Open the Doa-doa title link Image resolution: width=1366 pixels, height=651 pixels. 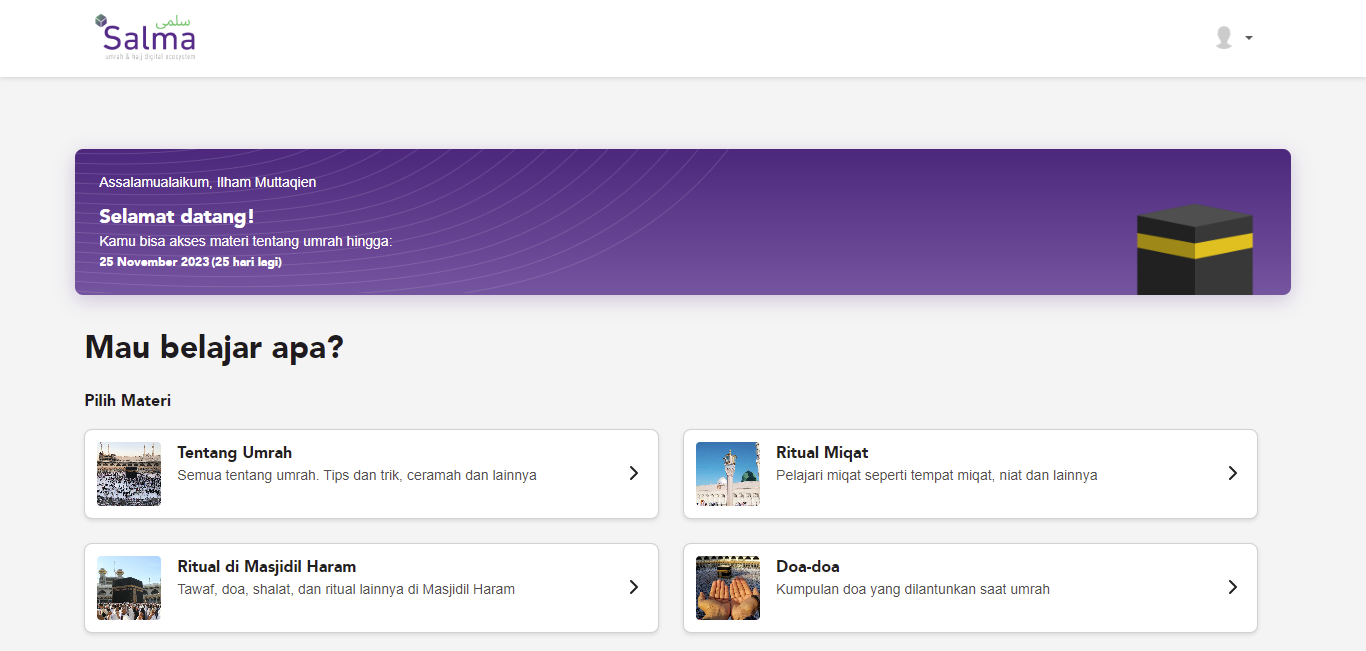click(x=808, y=567)
